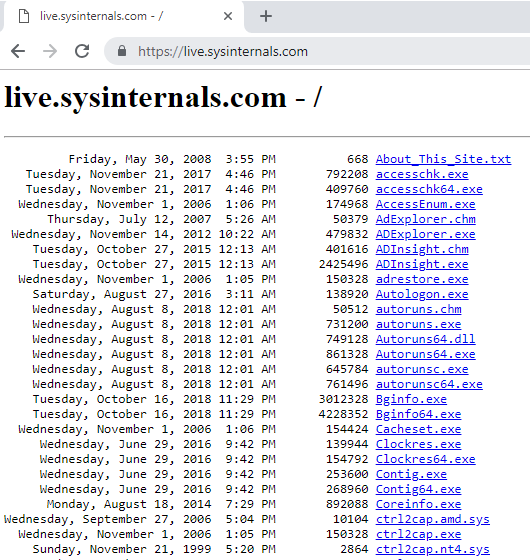Click the padlock site security icon
This screenshot has width=530, height=560.
click(x=122, y=51)
